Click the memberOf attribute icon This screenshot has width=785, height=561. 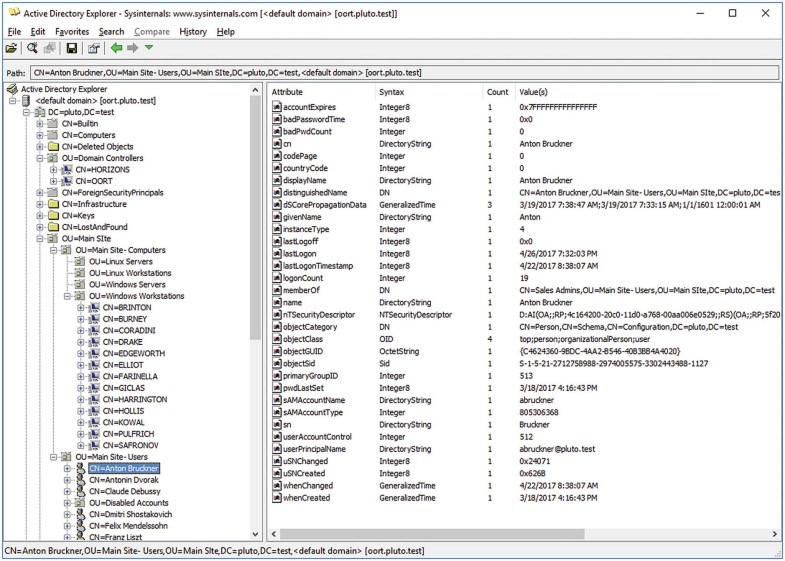277,290
